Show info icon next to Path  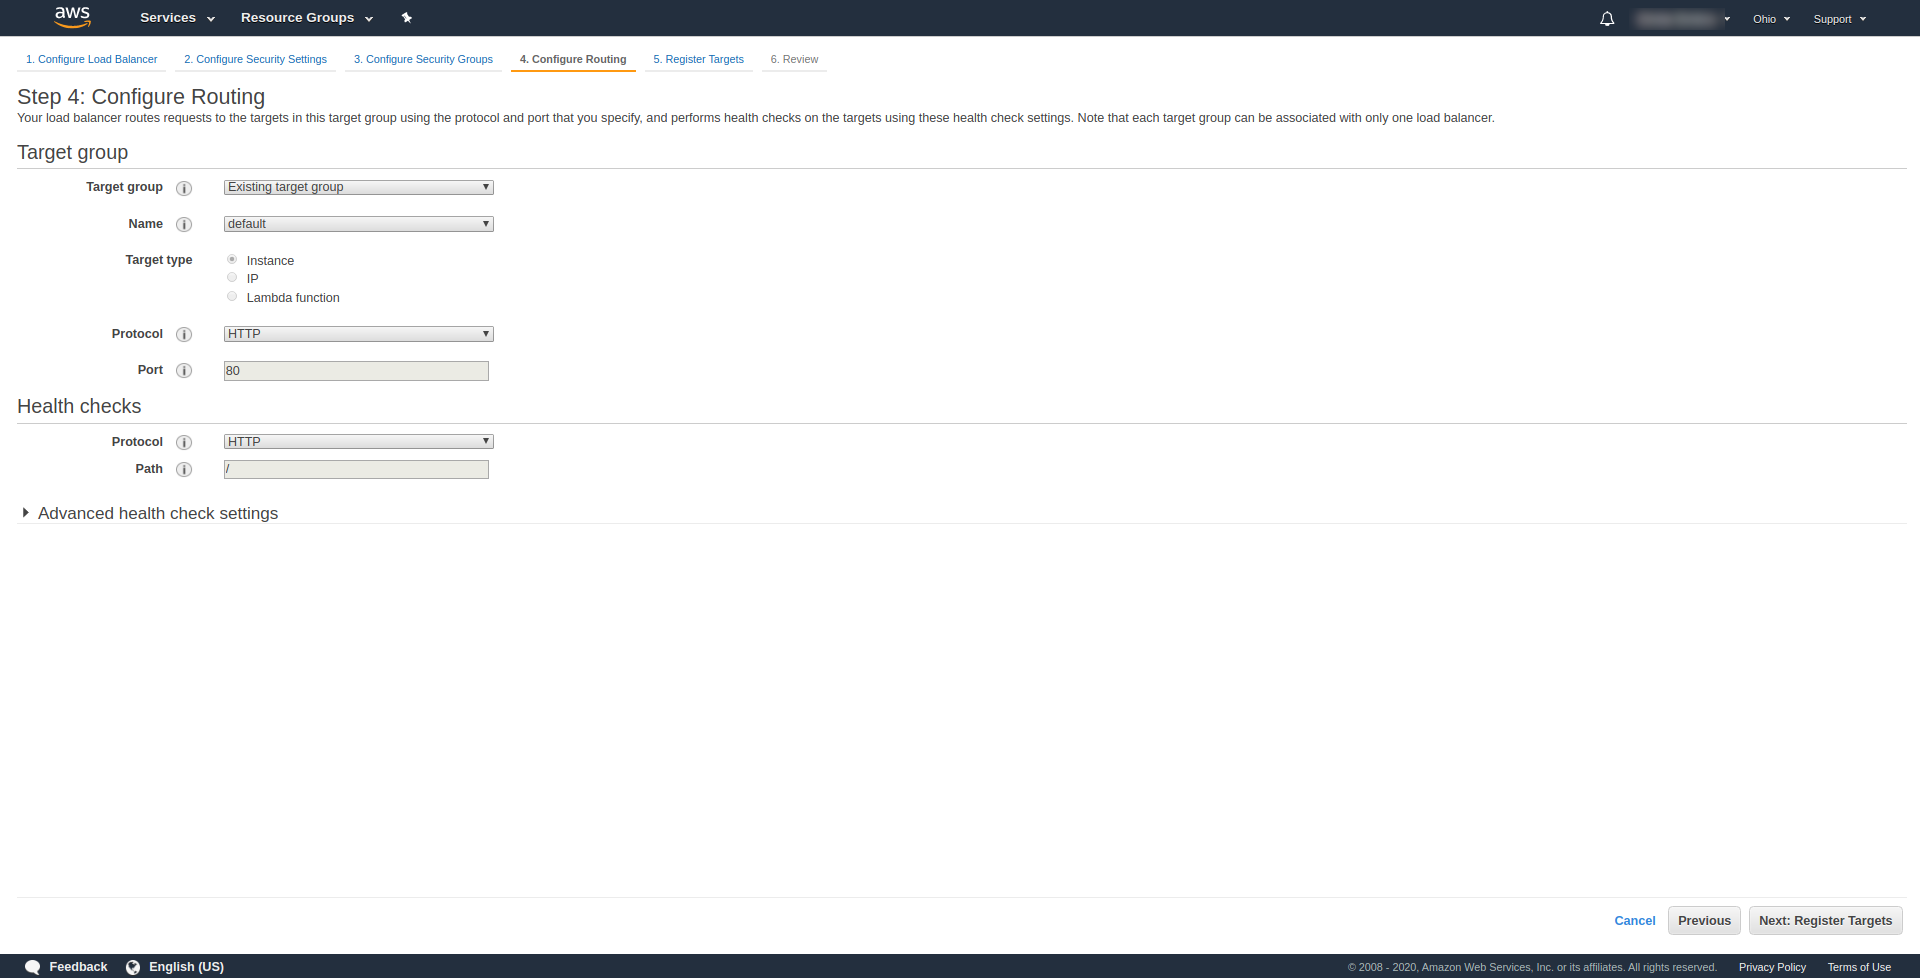point(184,470)
